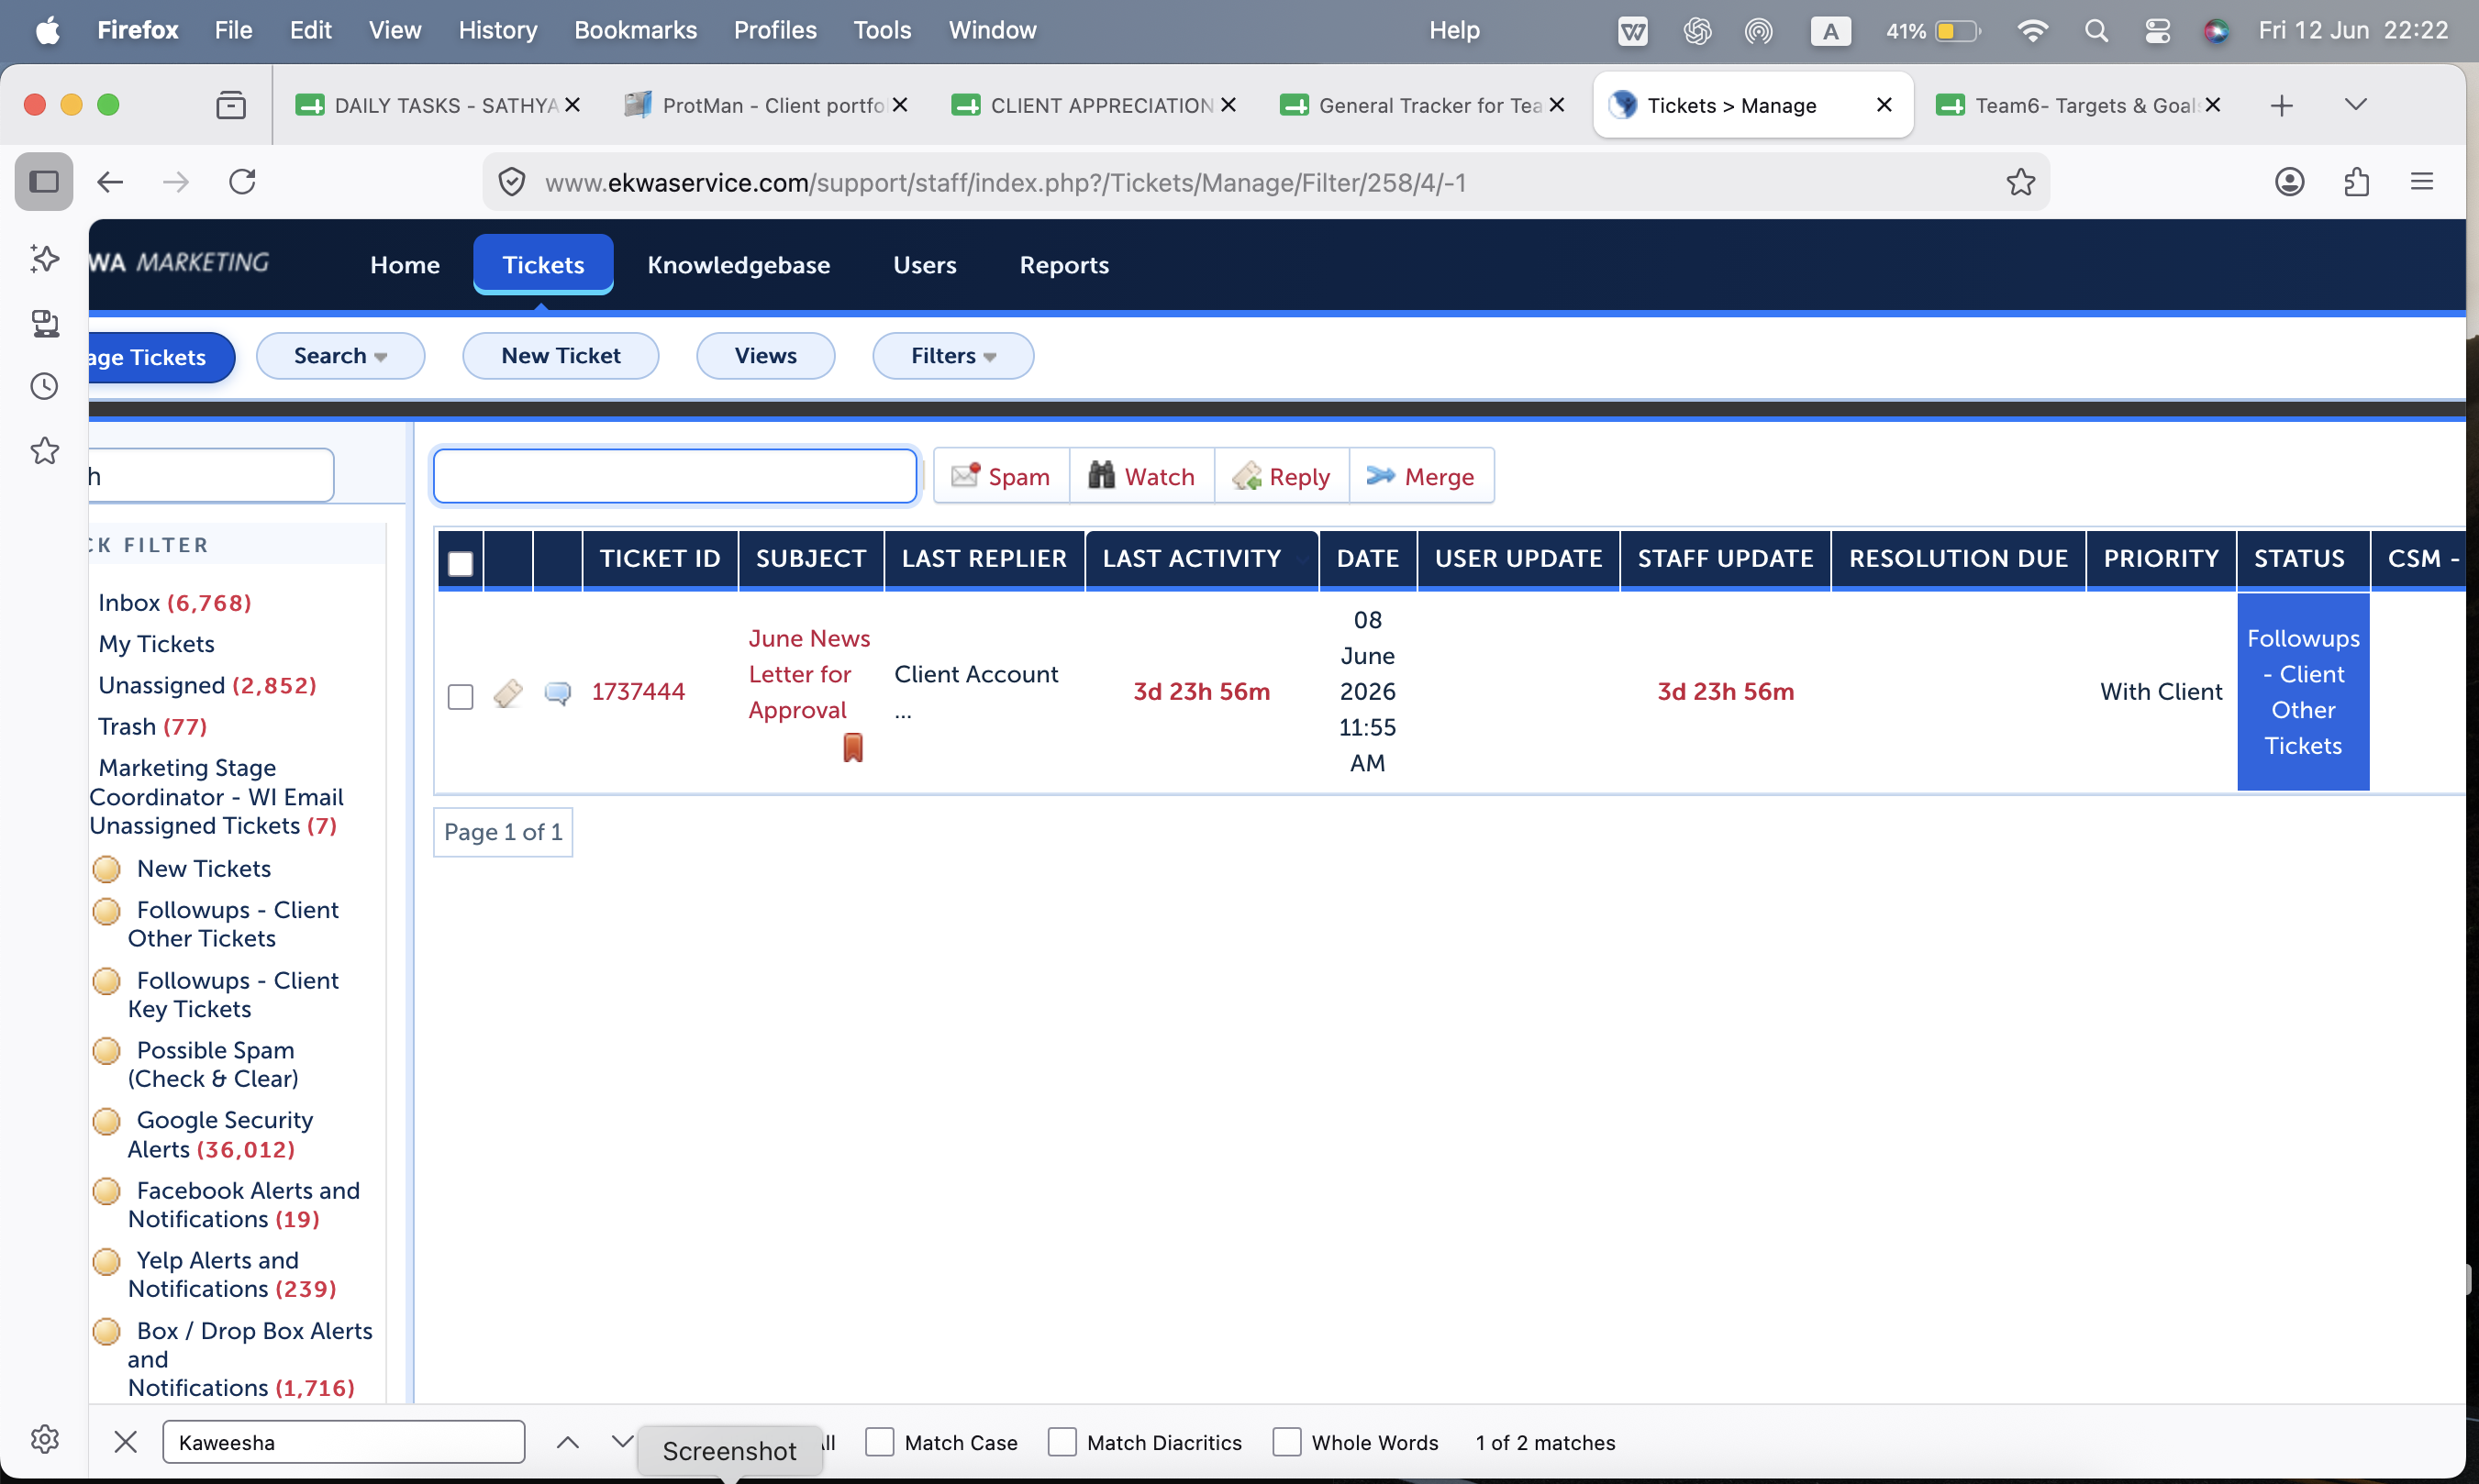Click the Spam button icon
The image size is (2479, 1484).
click(x=965, y=476)
